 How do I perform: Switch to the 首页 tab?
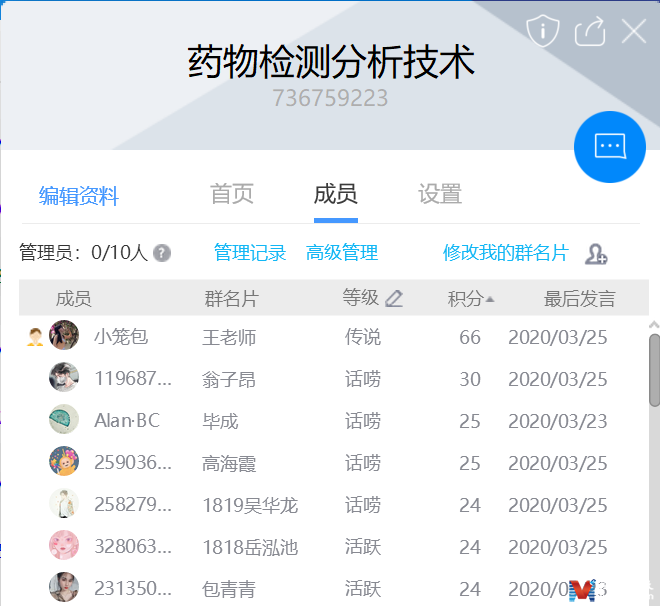click(x=232, y=194)
